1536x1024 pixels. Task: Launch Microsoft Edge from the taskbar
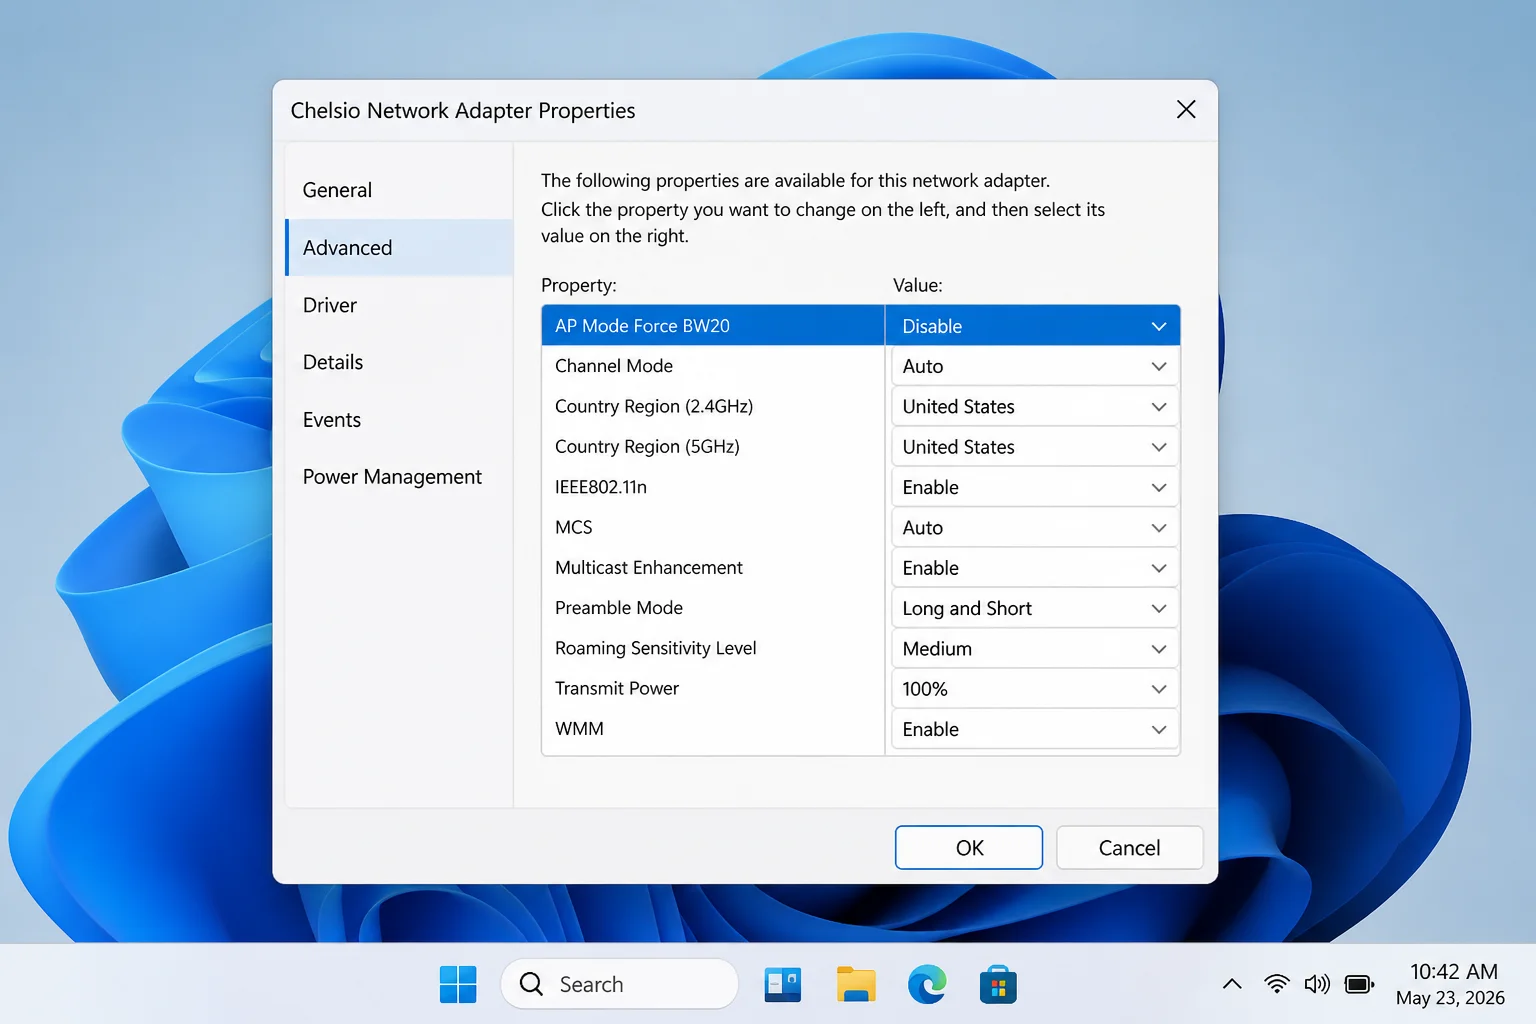[x=927, y=985]
